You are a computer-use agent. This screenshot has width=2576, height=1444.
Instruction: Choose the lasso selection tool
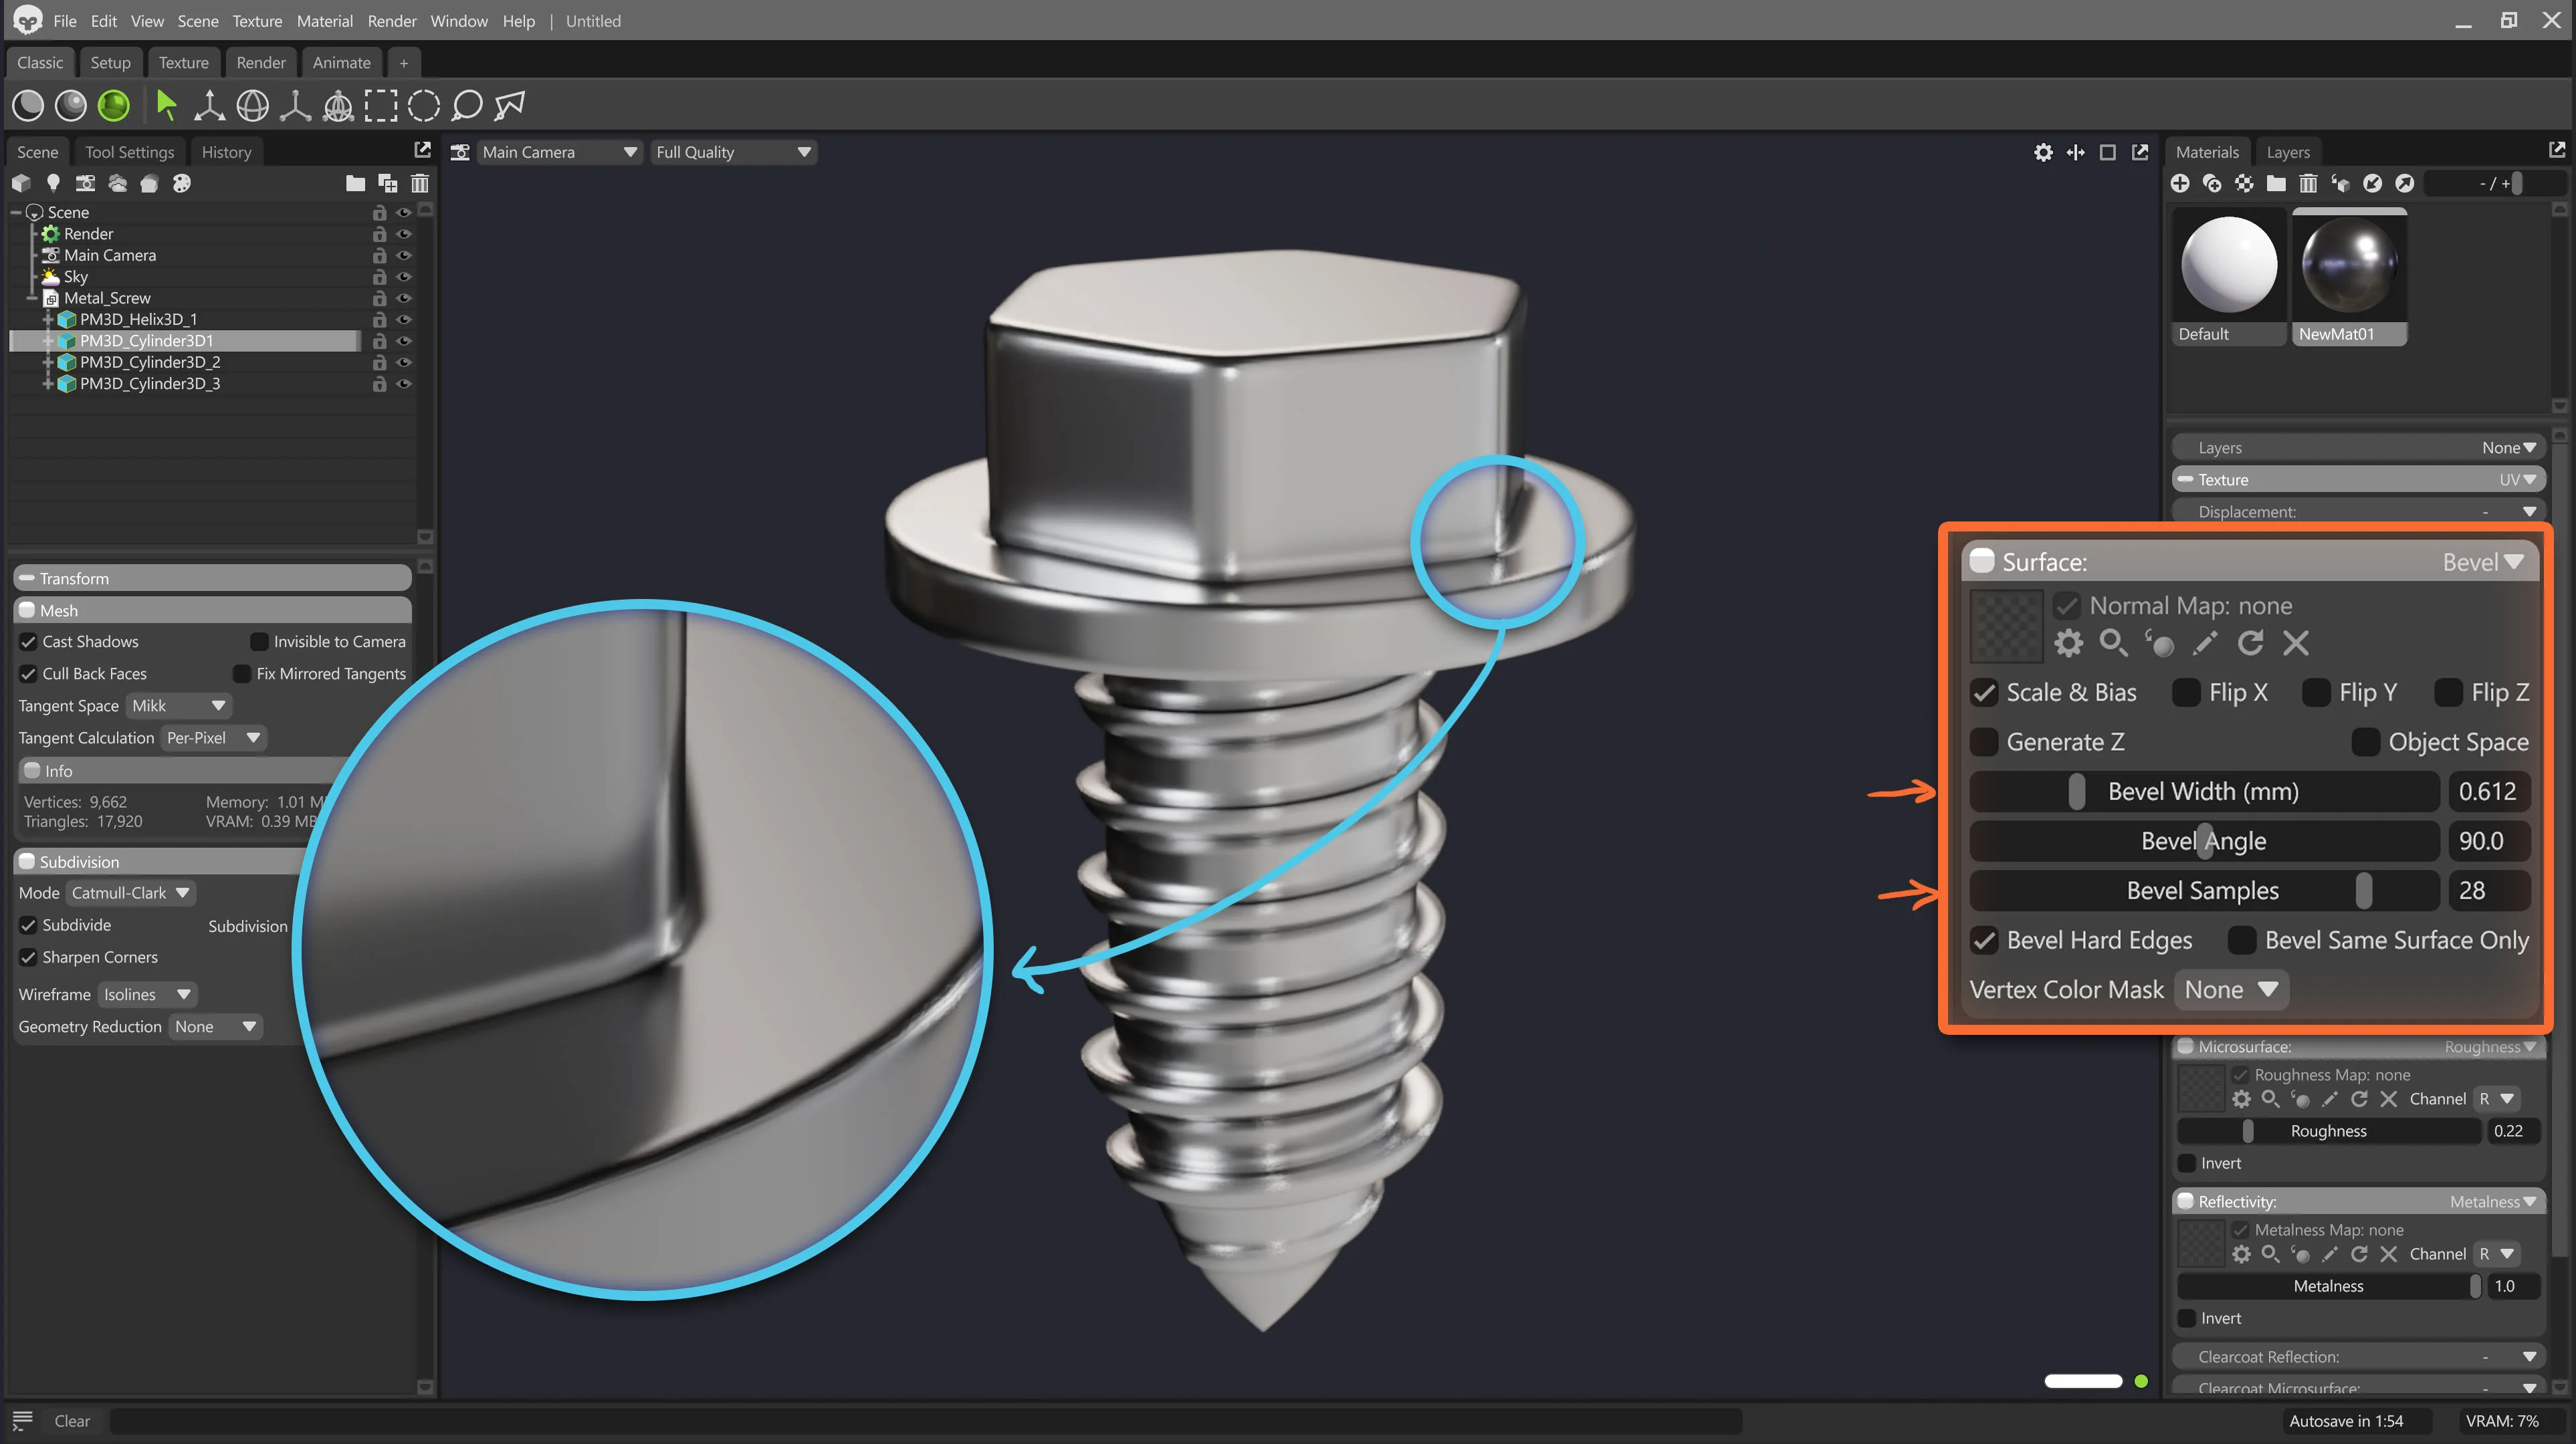(467, 105)
